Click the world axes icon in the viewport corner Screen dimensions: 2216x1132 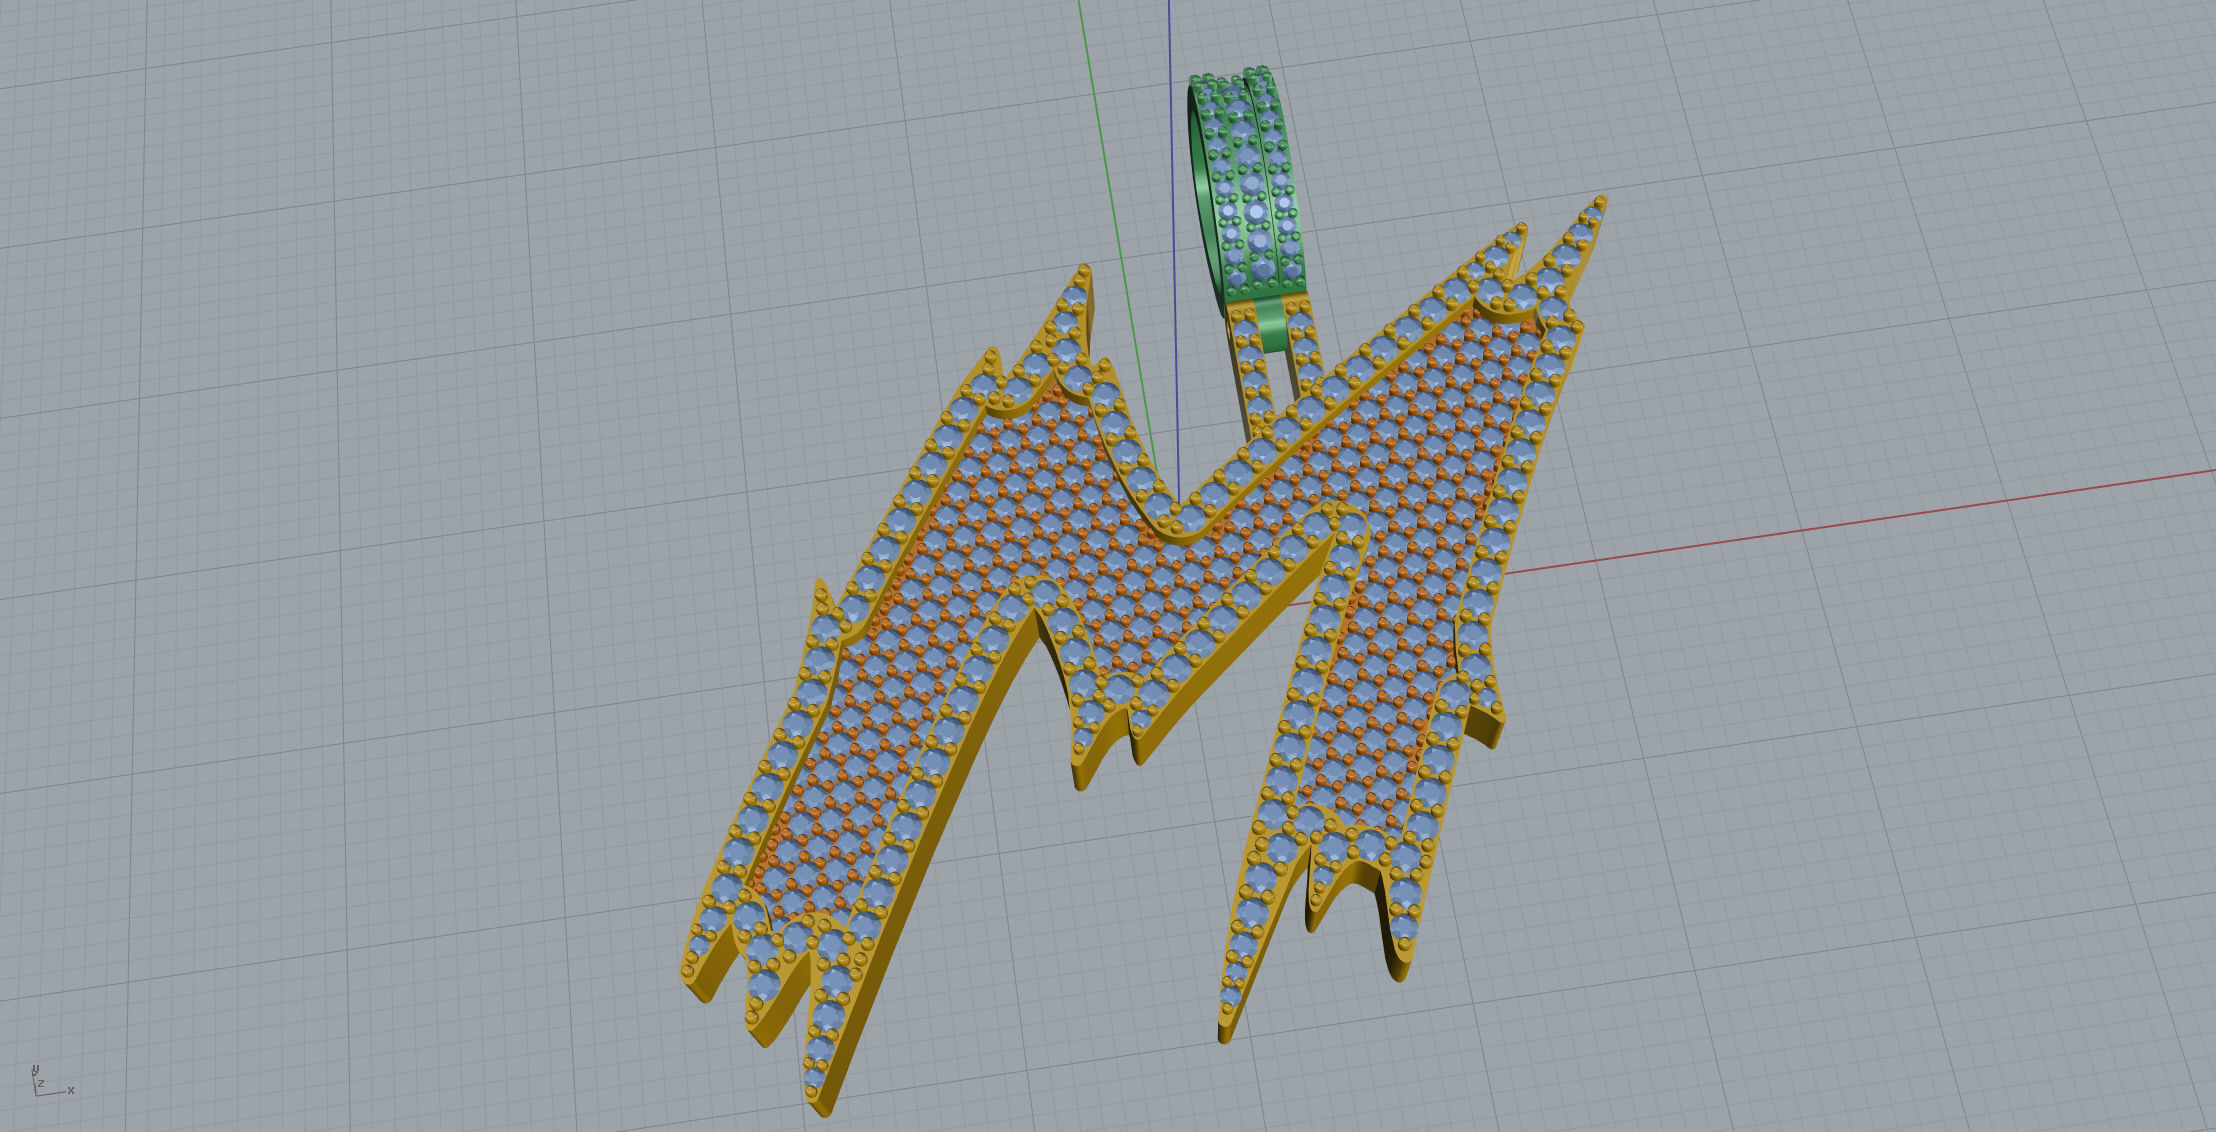52,1081
